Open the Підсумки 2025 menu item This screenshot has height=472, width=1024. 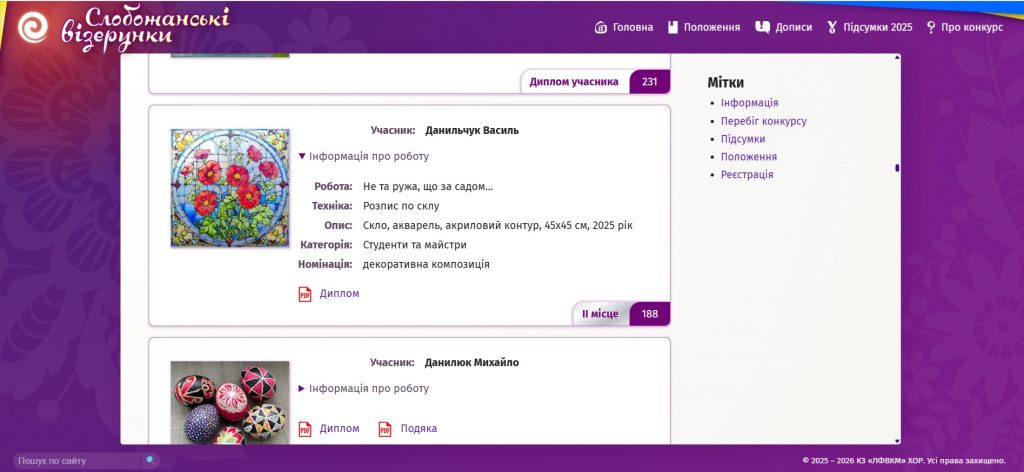[x=877, y=27]
